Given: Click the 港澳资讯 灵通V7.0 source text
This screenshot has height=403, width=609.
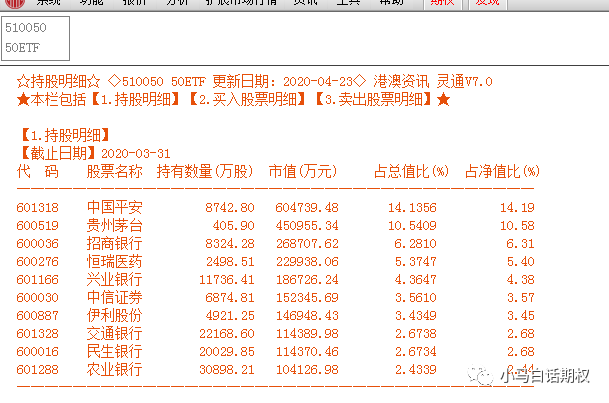Looking at the screenshot, I should click(433, 82).
